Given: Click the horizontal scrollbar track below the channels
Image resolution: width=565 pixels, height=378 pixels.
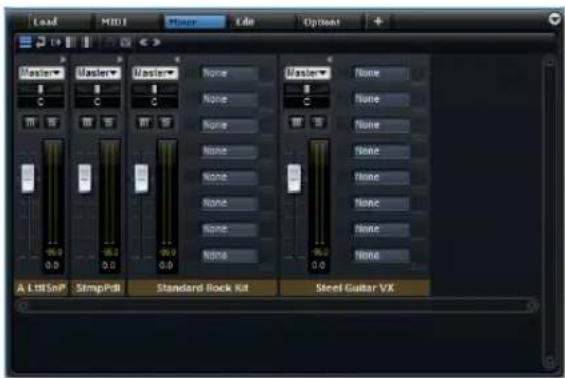Looking at the screenshot, I should 277,306.
